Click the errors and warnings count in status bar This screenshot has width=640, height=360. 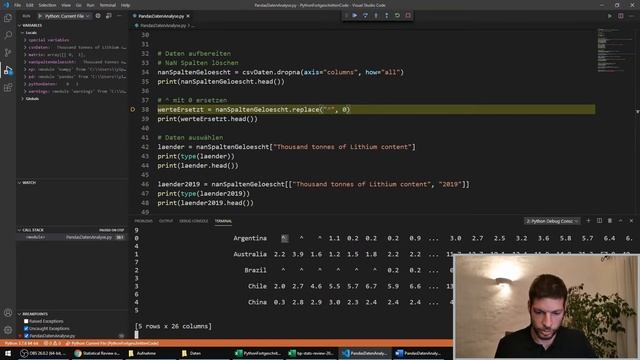pos(52,344)
